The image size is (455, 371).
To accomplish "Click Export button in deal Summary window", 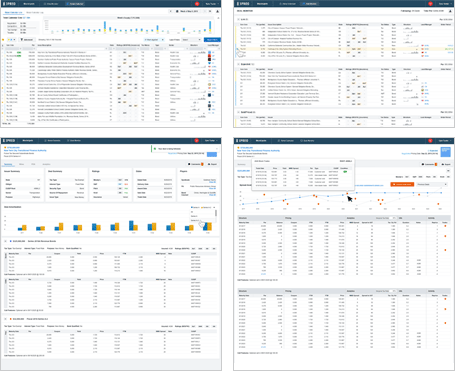I will (x=213, y=164).
